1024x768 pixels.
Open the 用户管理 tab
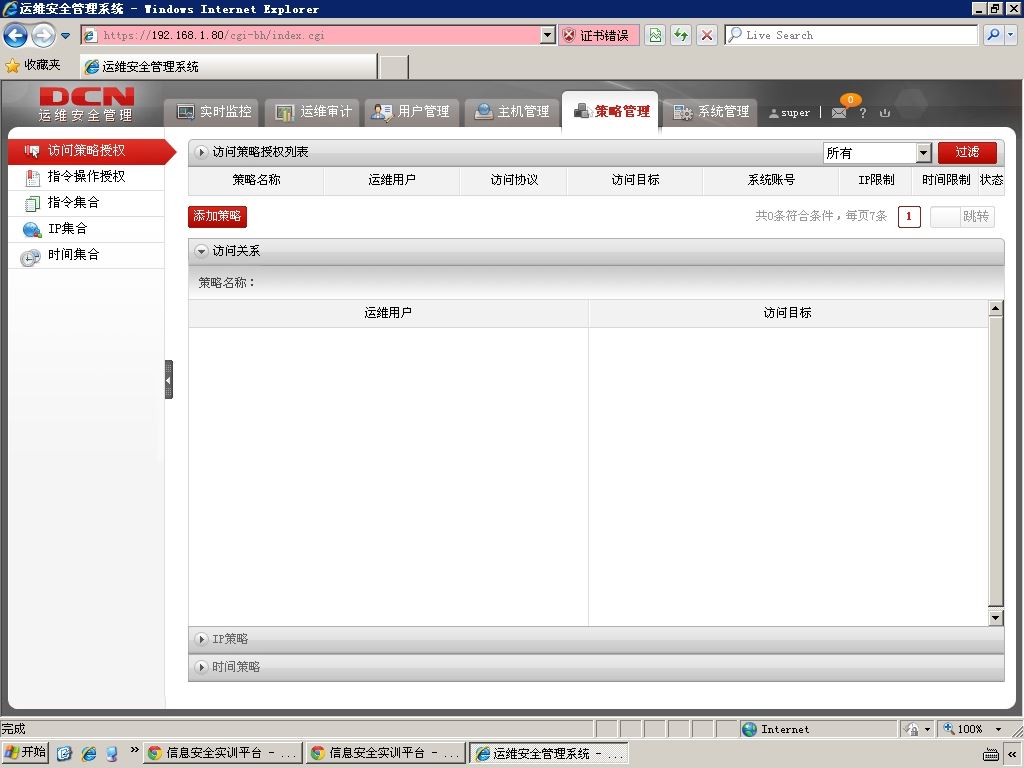(411, 112)
